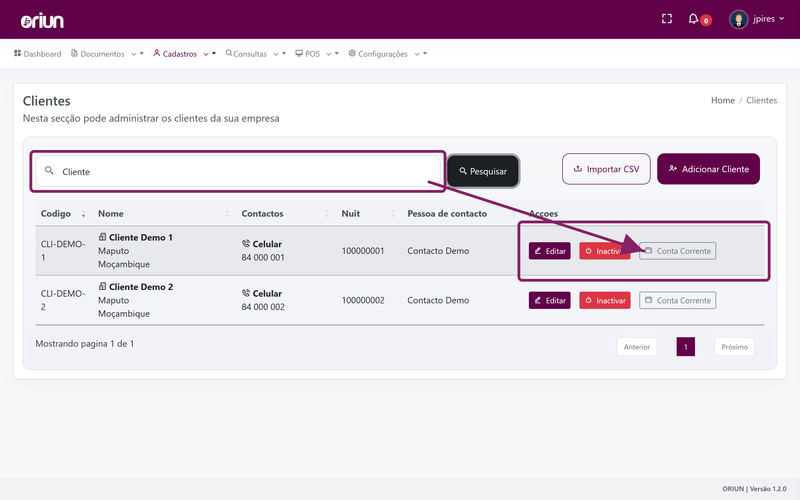This screenshot has height=500, width=800.
Task: Sort by Contactos column arrows
Action: coord(327,214)
